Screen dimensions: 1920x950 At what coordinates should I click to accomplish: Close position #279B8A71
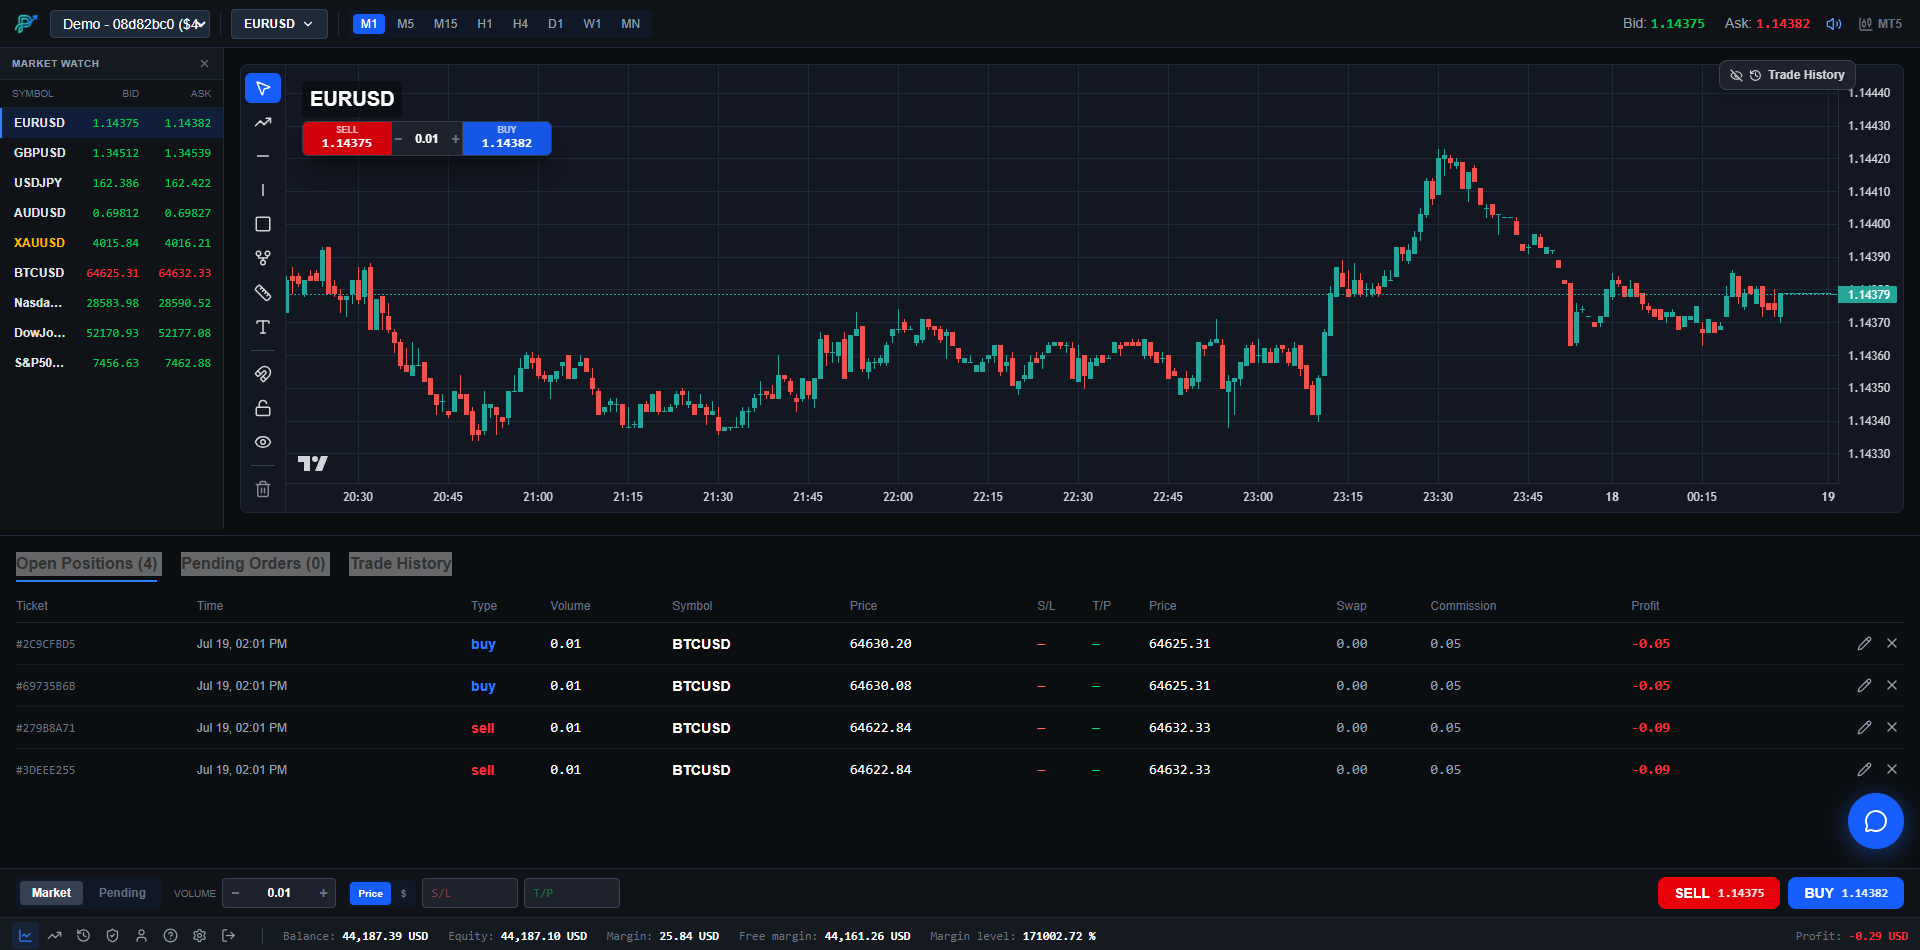point(1892,728)
